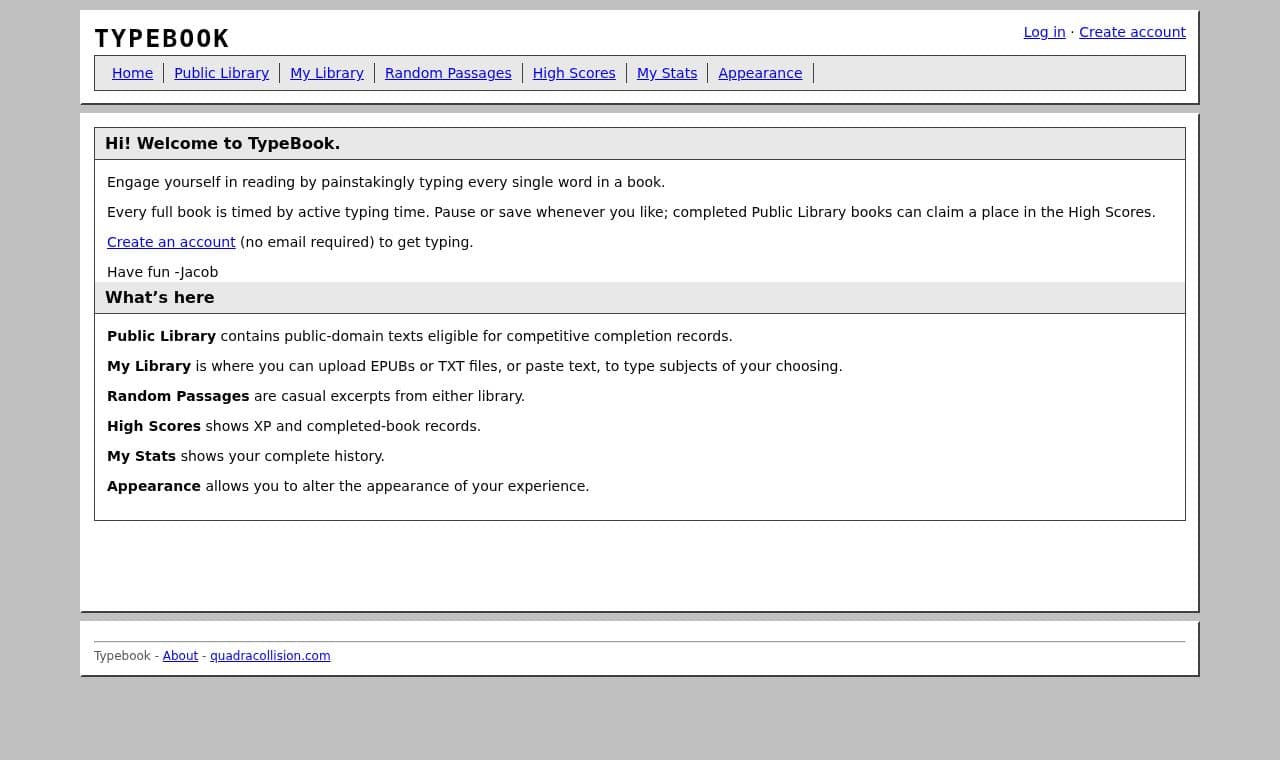
Task: Open the About link in footer
Action: 180,656
